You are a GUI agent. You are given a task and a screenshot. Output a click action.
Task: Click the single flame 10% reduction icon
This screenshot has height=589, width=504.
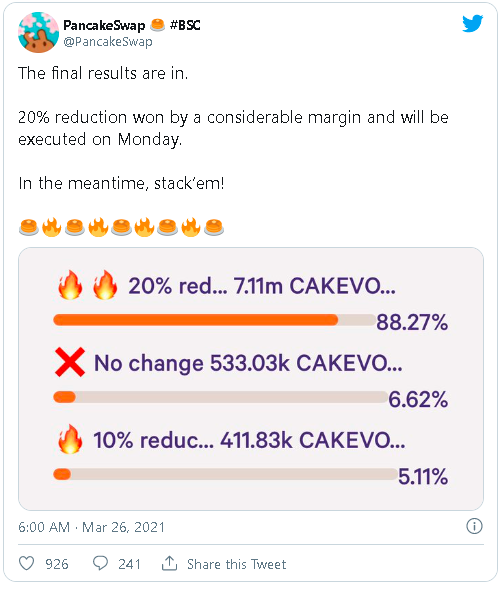click(70, 439)
